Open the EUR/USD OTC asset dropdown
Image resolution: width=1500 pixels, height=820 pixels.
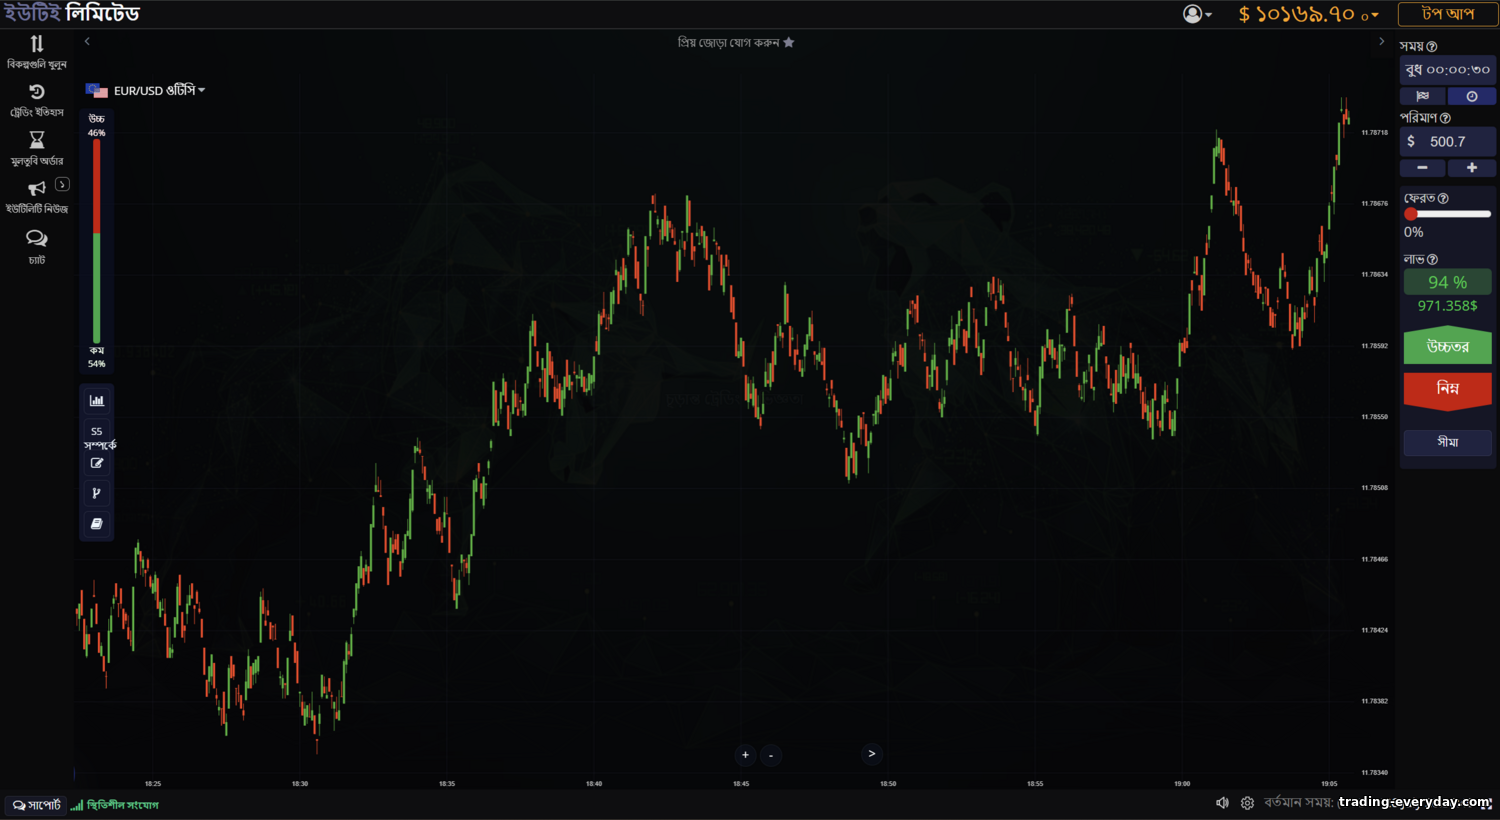pos(146,90)
